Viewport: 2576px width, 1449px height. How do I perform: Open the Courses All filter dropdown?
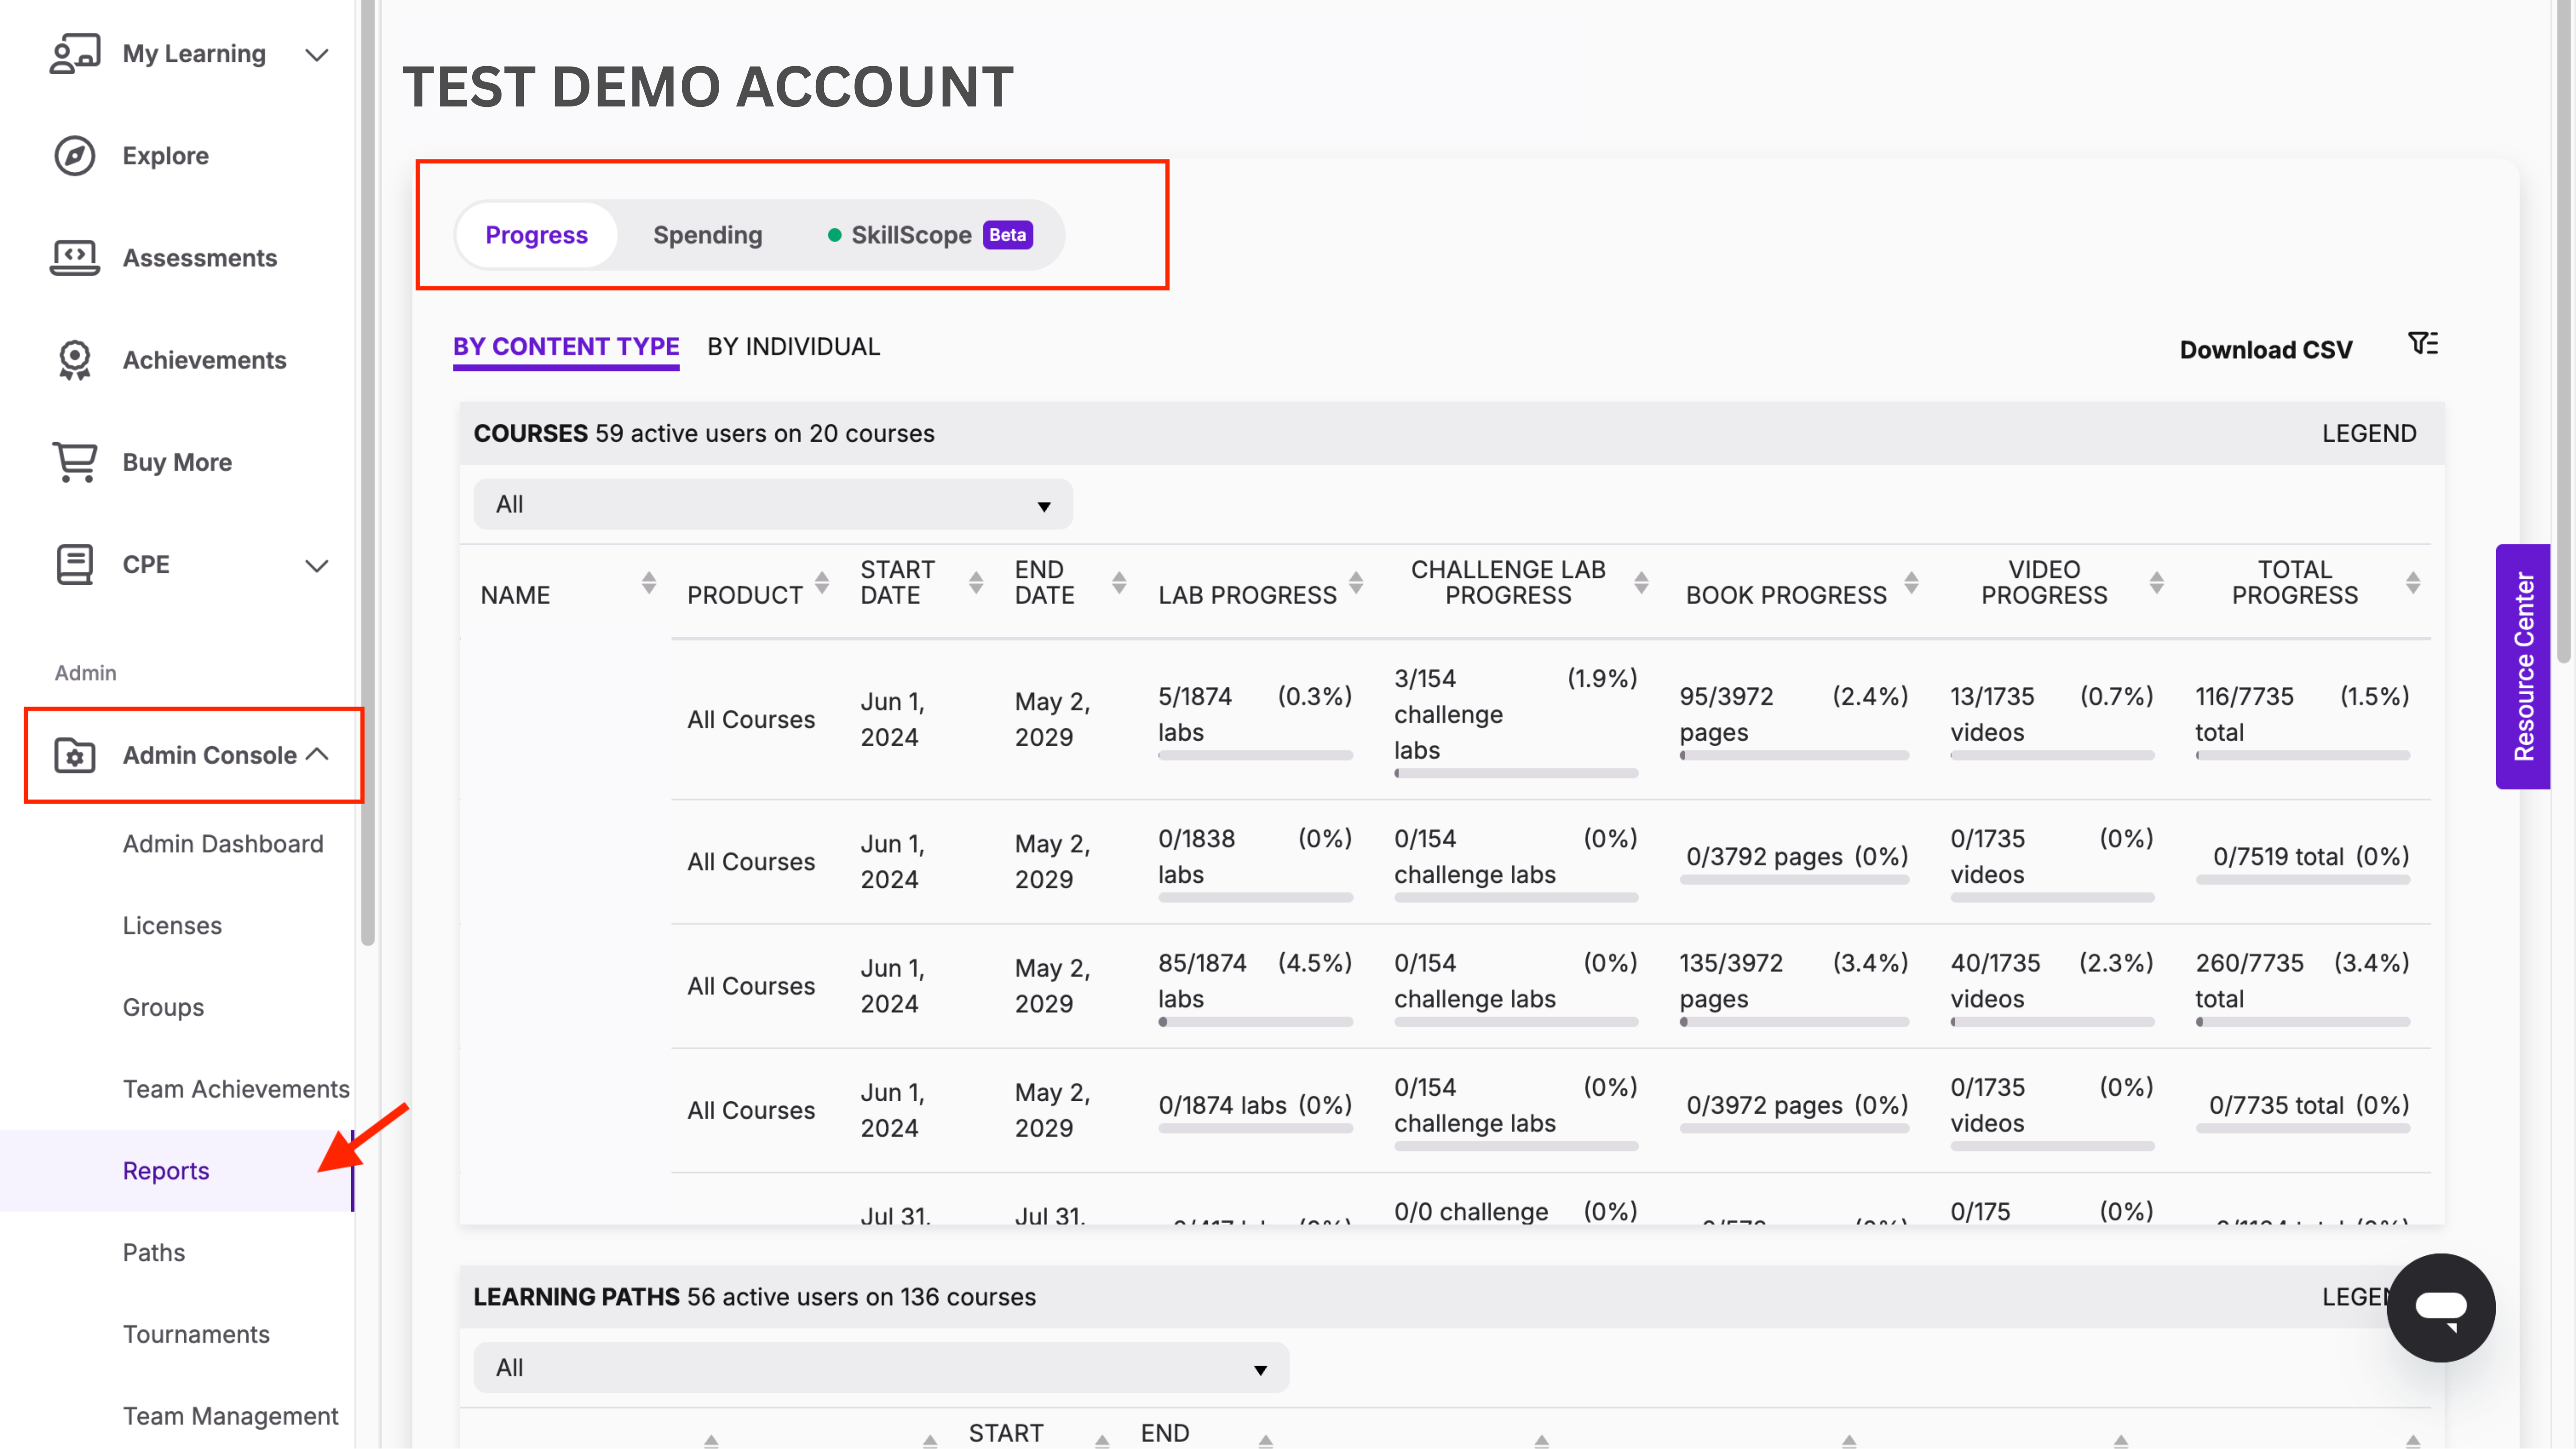tap(772, 504)
